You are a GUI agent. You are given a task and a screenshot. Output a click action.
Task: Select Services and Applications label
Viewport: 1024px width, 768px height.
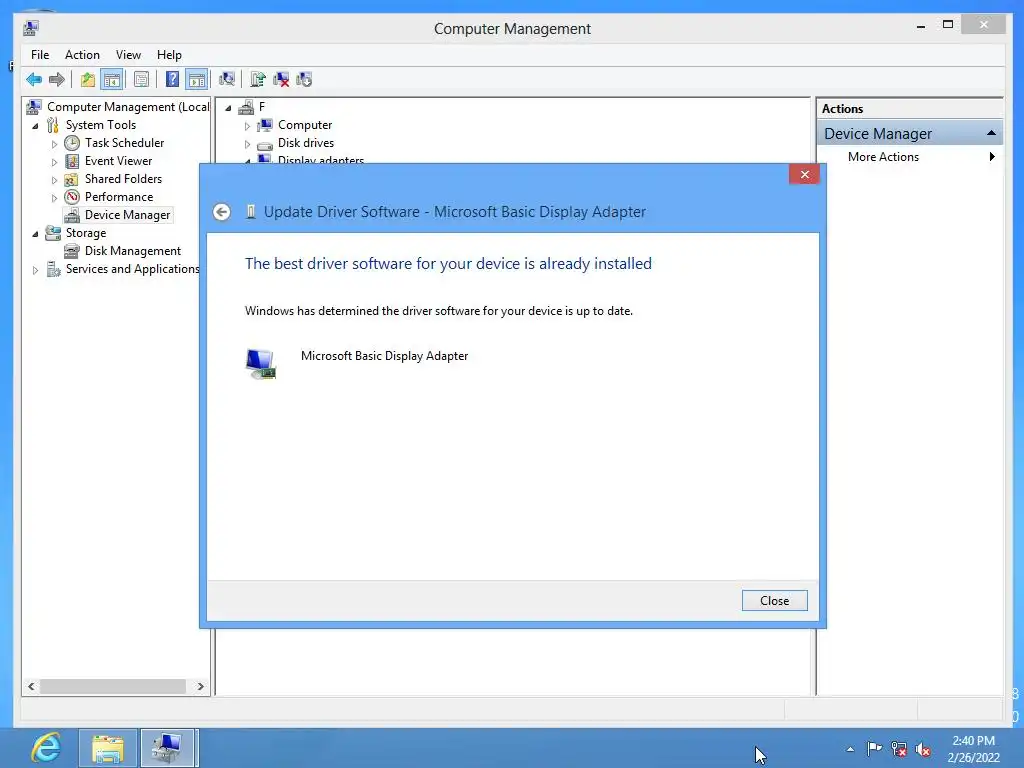pos(133,269)
